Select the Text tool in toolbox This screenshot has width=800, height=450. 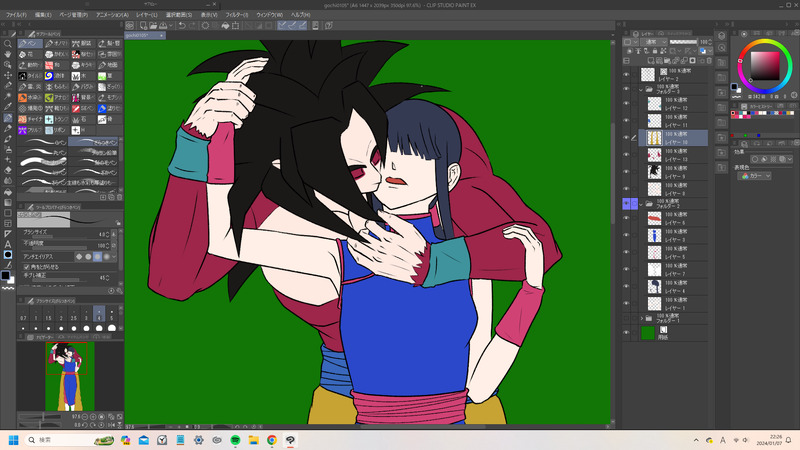tap(8, 243)
